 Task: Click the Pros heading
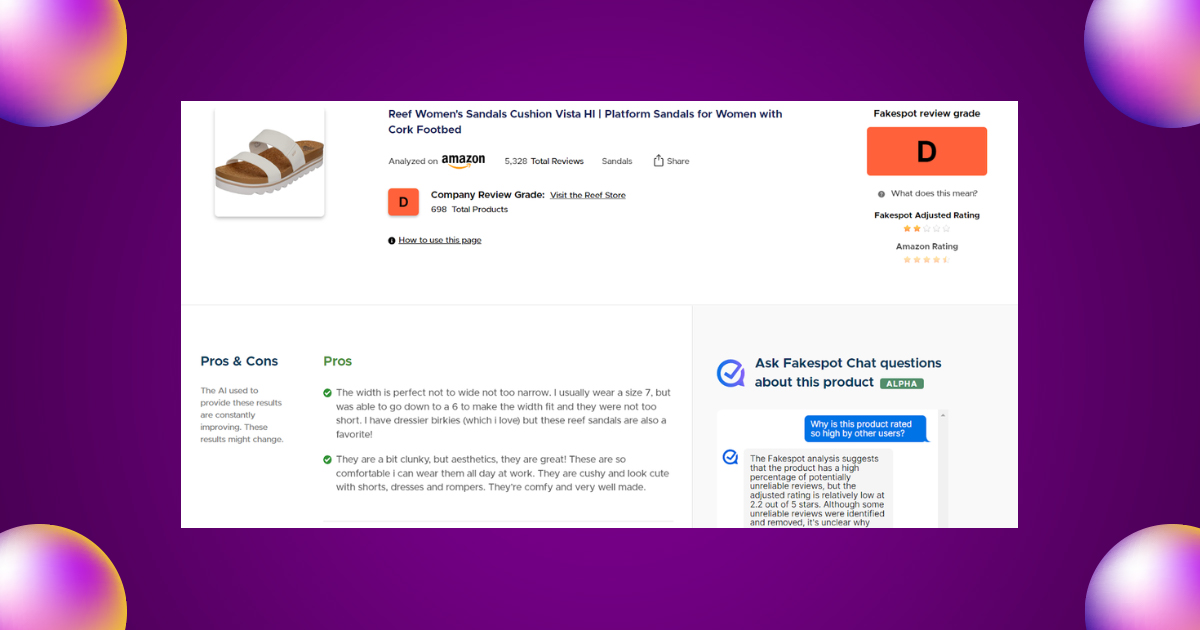coord(338,361)
